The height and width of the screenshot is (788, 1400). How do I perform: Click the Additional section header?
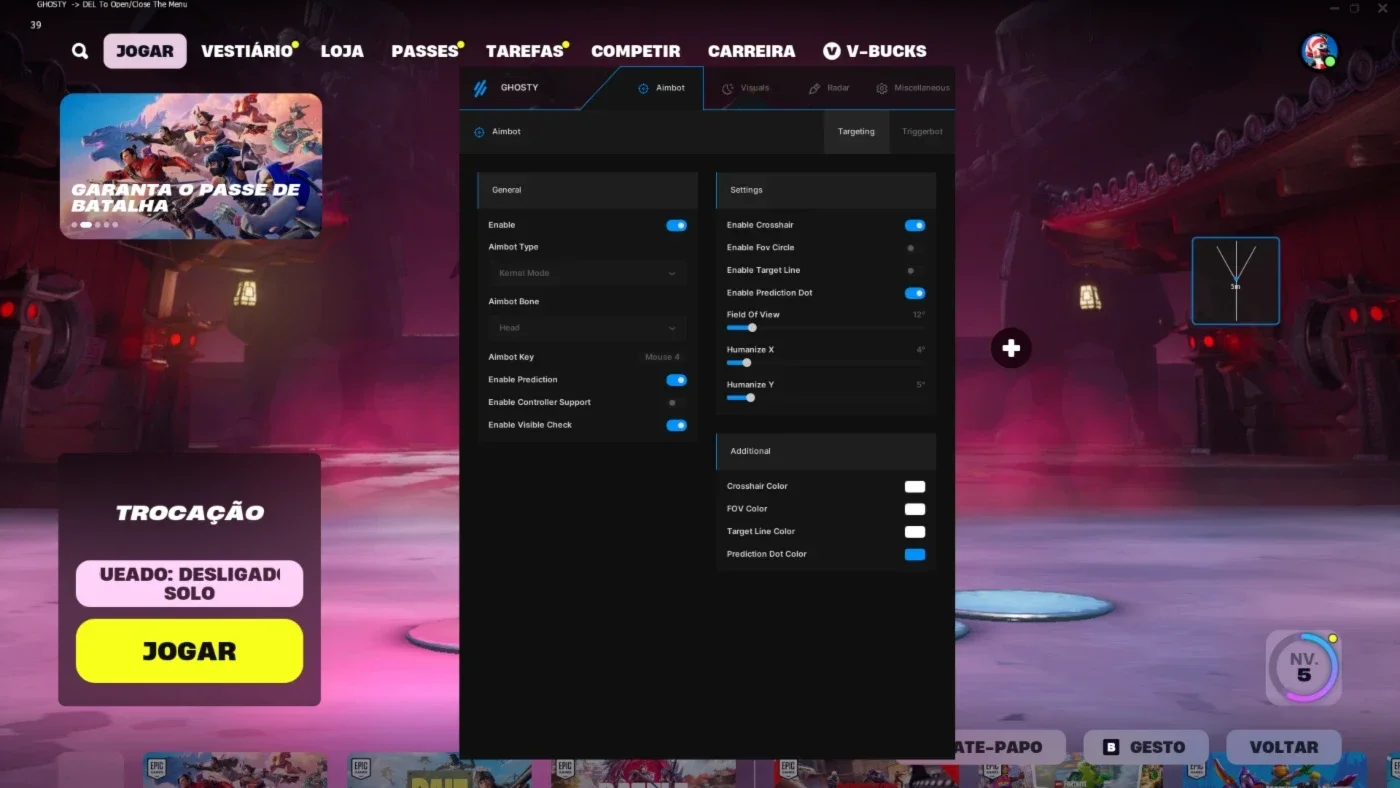point(826,452)
